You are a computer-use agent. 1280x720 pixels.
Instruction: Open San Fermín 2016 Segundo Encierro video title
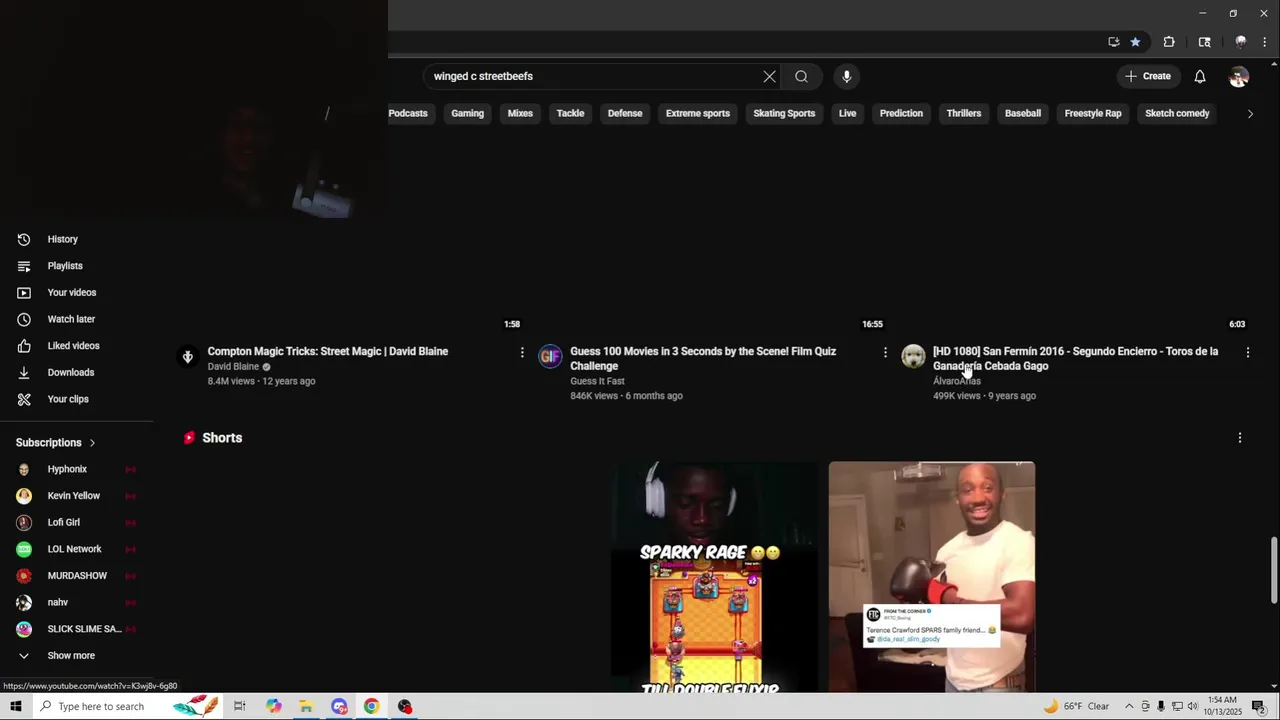point(1075,358)
